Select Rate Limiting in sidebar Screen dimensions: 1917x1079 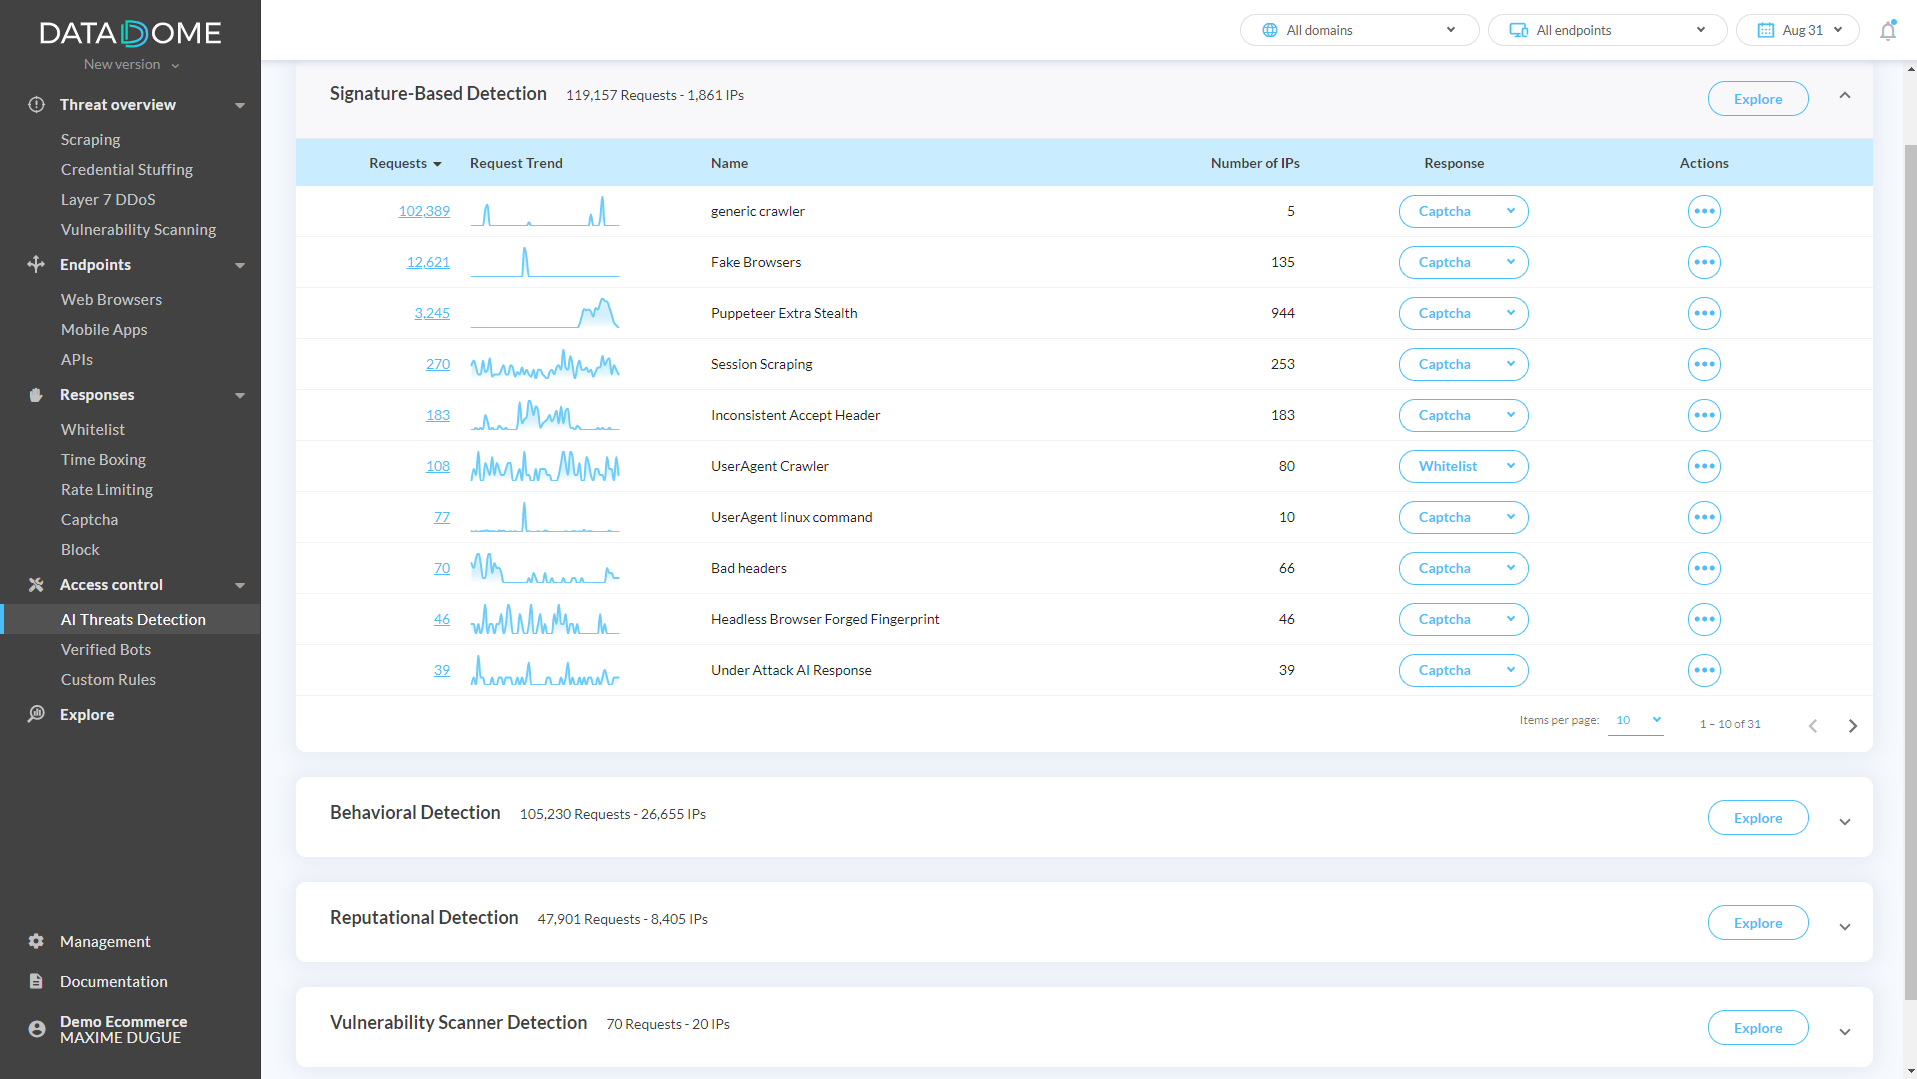click(107, 489)
